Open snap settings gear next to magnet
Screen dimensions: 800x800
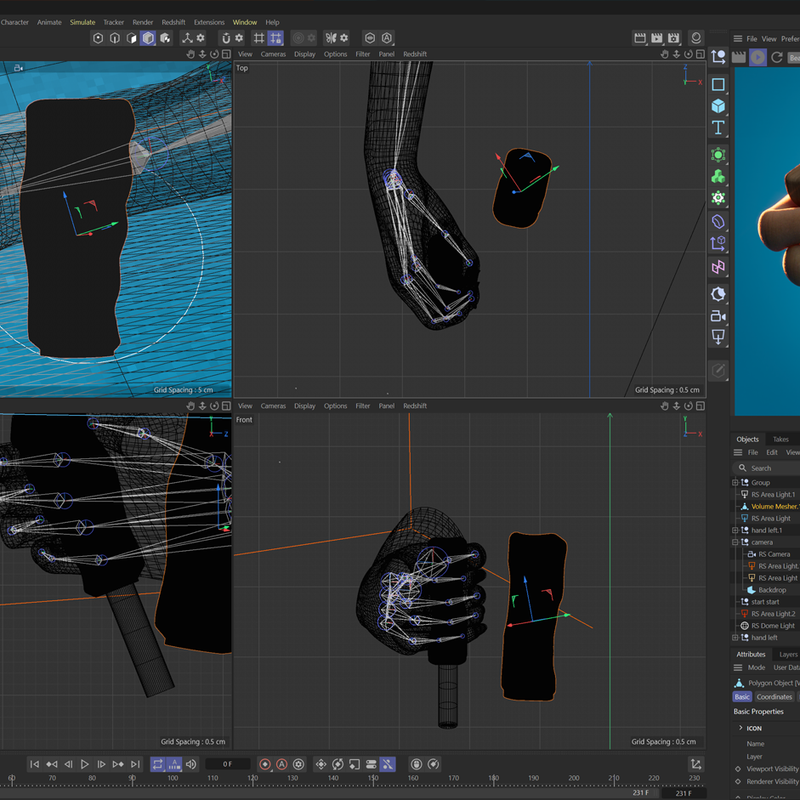tap(239, 38)
